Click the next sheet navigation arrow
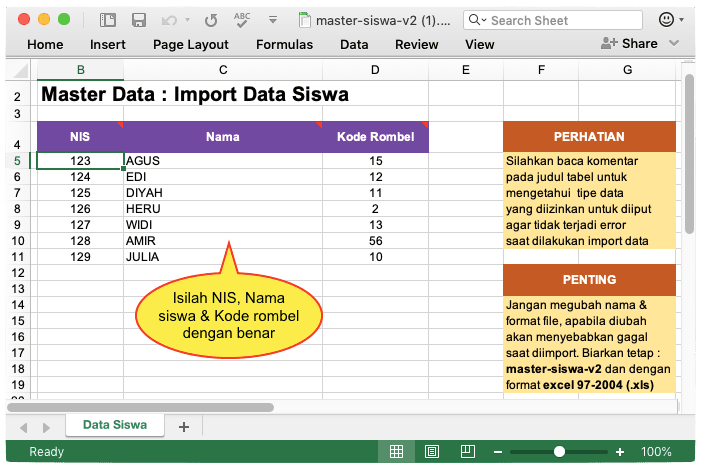 (x=46, y=428)
